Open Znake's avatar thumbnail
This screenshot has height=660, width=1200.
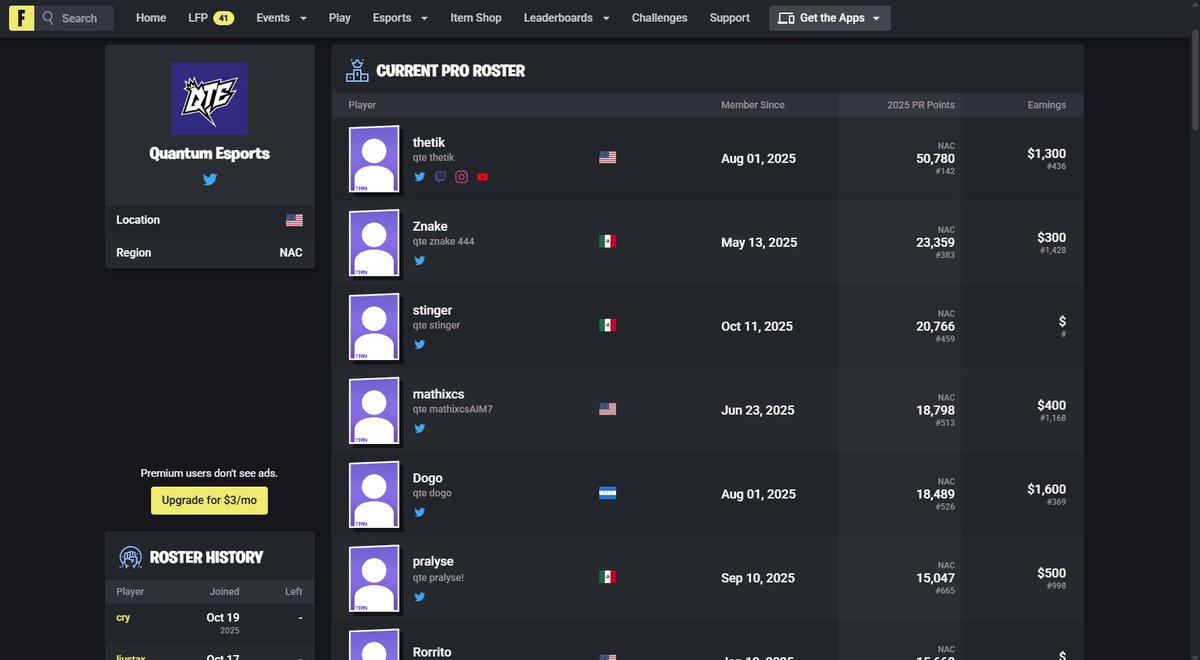point(374,243)
